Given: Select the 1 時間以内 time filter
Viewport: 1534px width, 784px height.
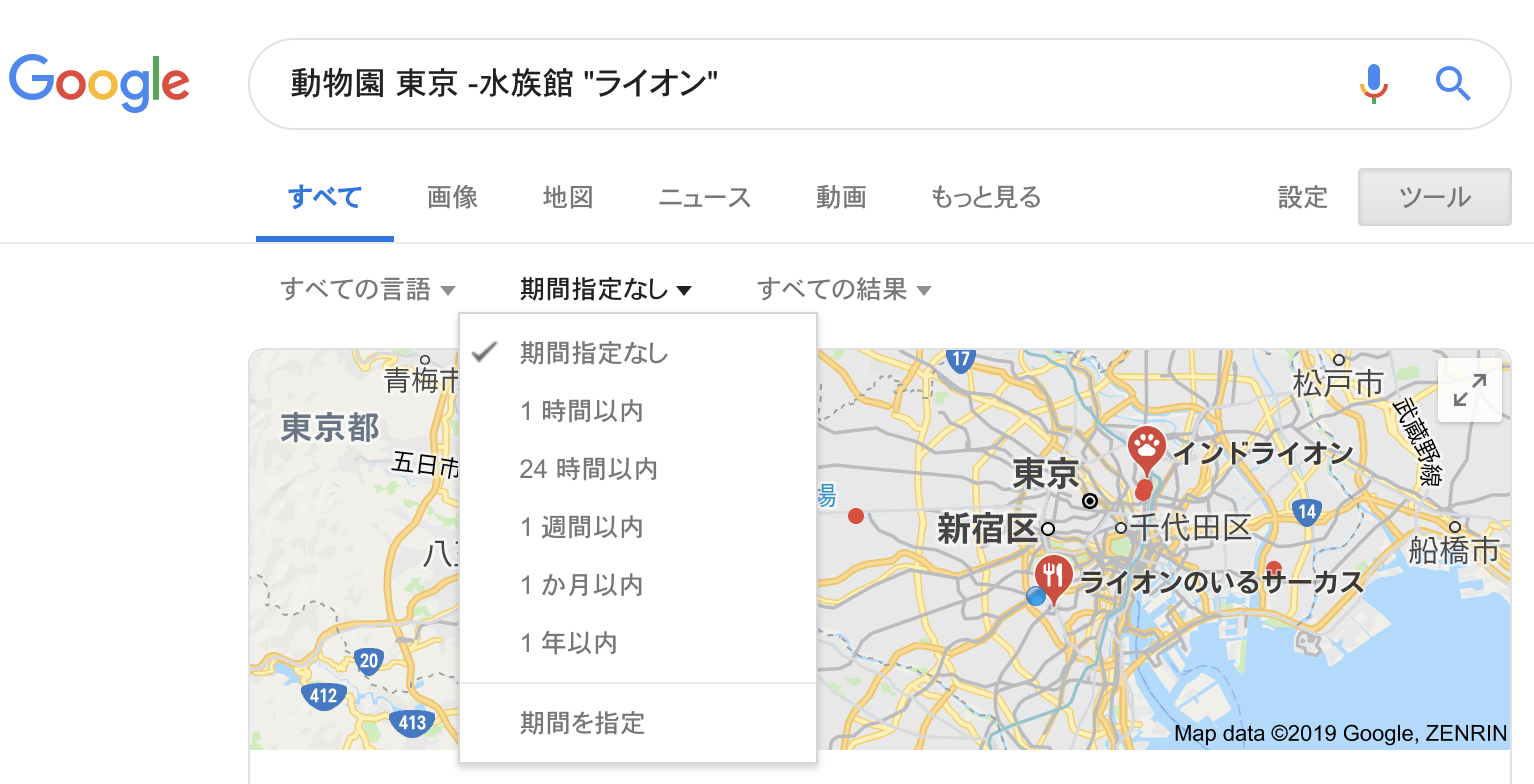Looking at the screenshot, I should pos(580,410).
